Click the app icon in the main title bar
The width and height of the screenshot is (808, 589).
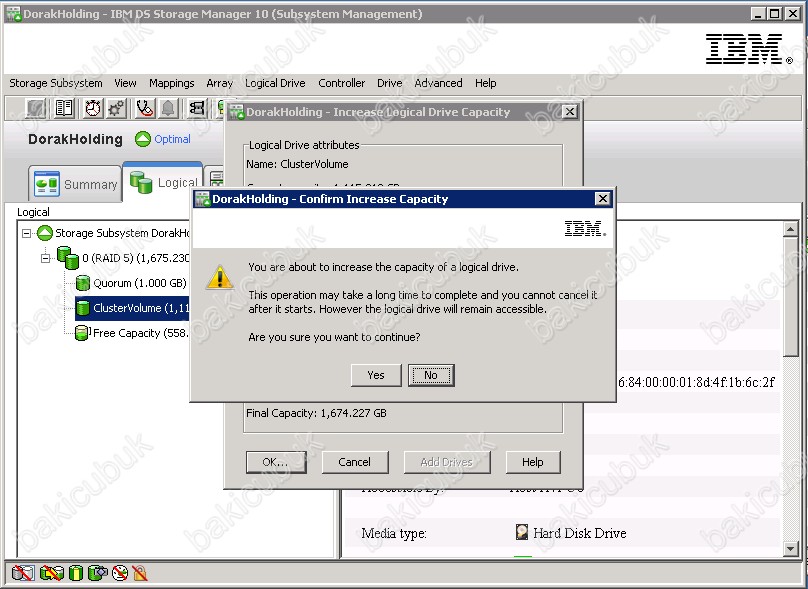pos(14,14)
